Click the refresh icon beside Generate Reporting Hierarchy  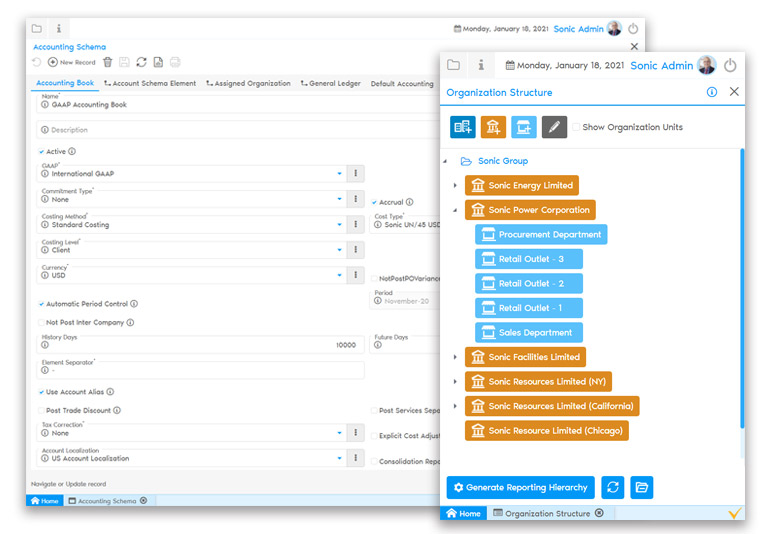point(612,487)
